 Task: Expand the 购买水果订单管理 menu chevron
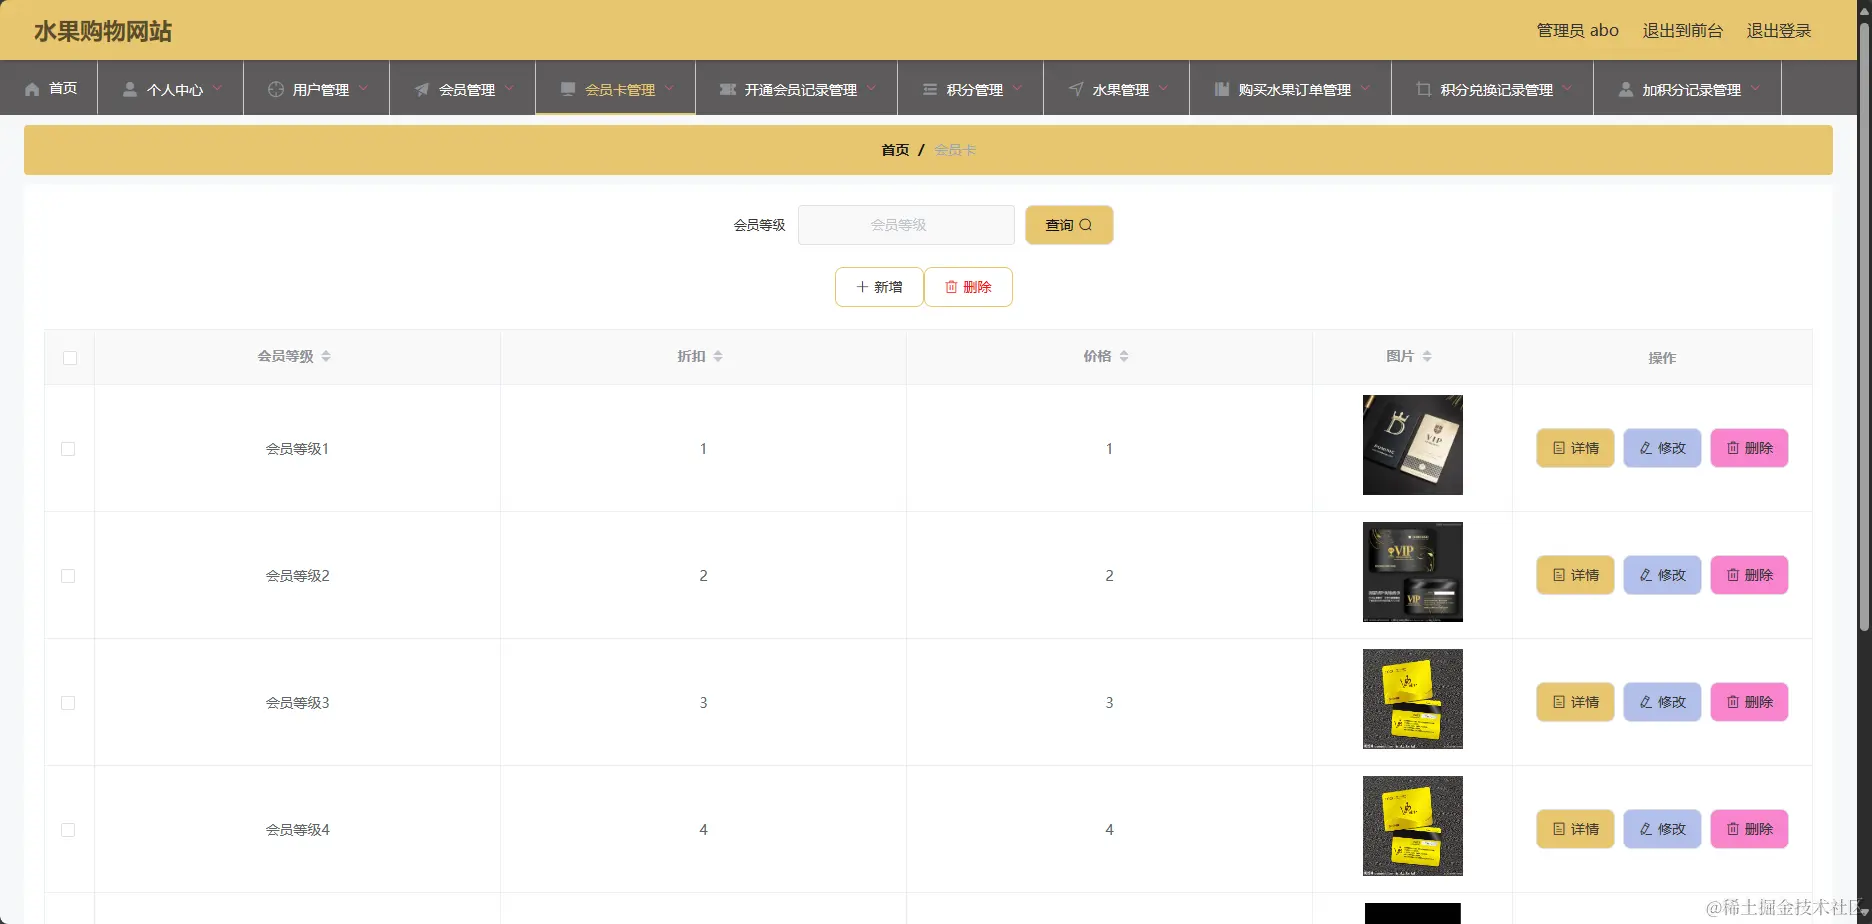point(1365,88)
